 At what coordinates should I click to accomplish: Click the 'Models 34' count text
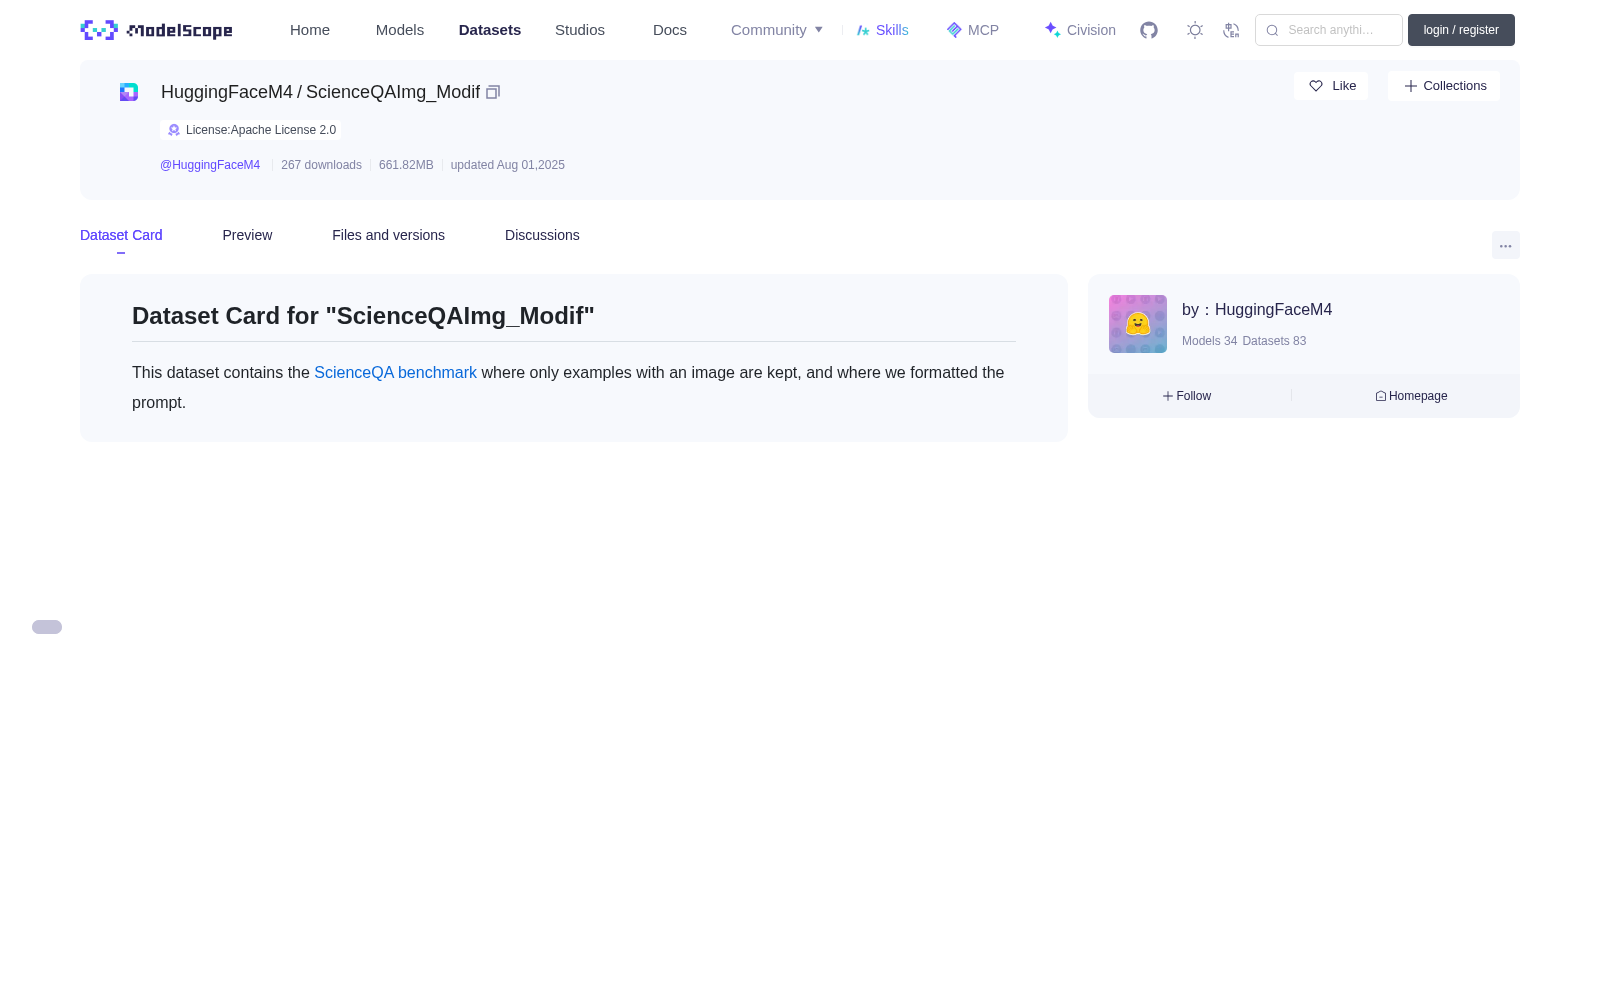(x=1209, y=341)
